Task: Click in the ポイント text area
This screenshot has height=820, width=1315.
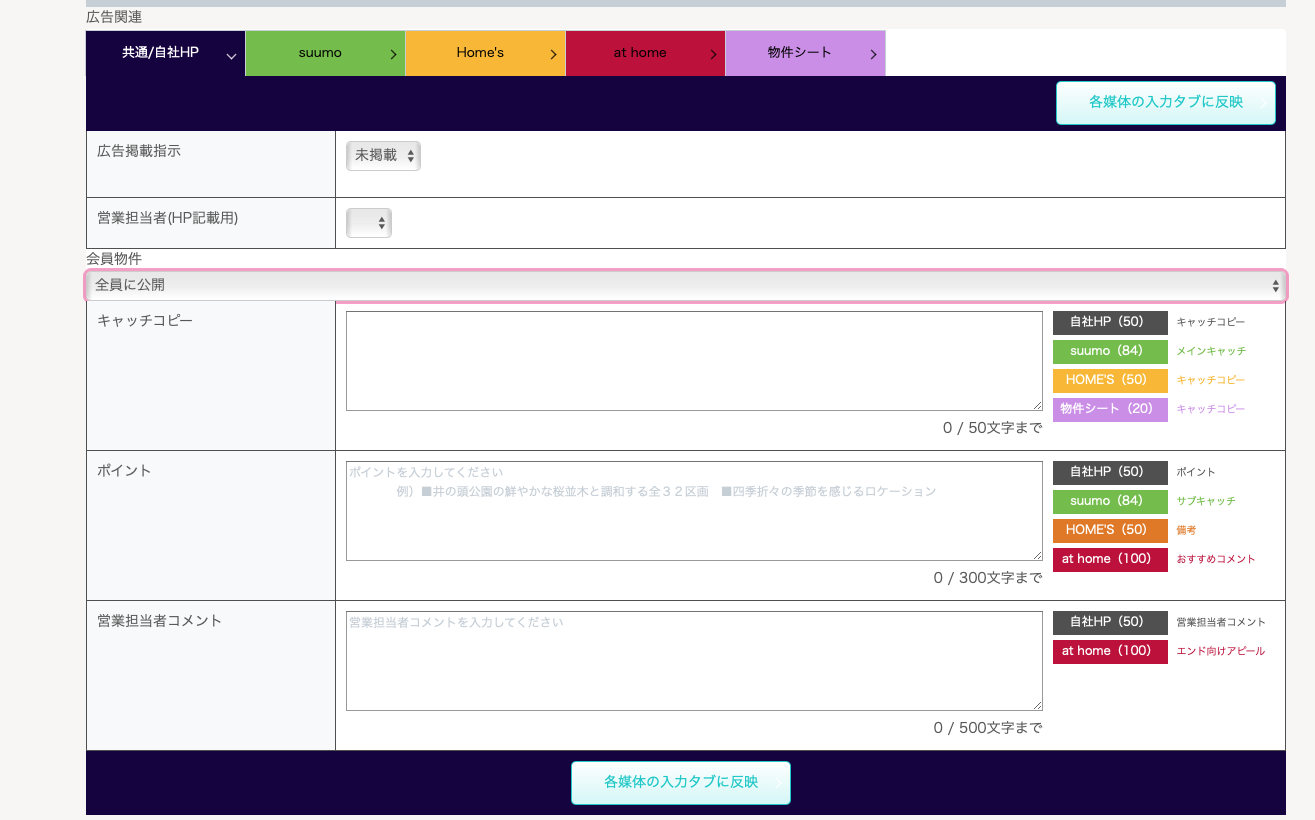Action: point(693,511)
